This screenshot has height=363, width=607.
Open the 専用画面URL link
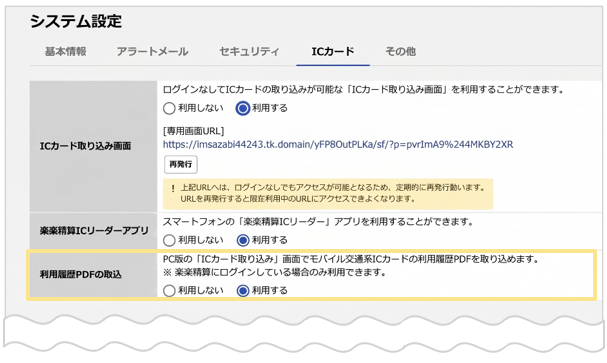pos(338,145)
